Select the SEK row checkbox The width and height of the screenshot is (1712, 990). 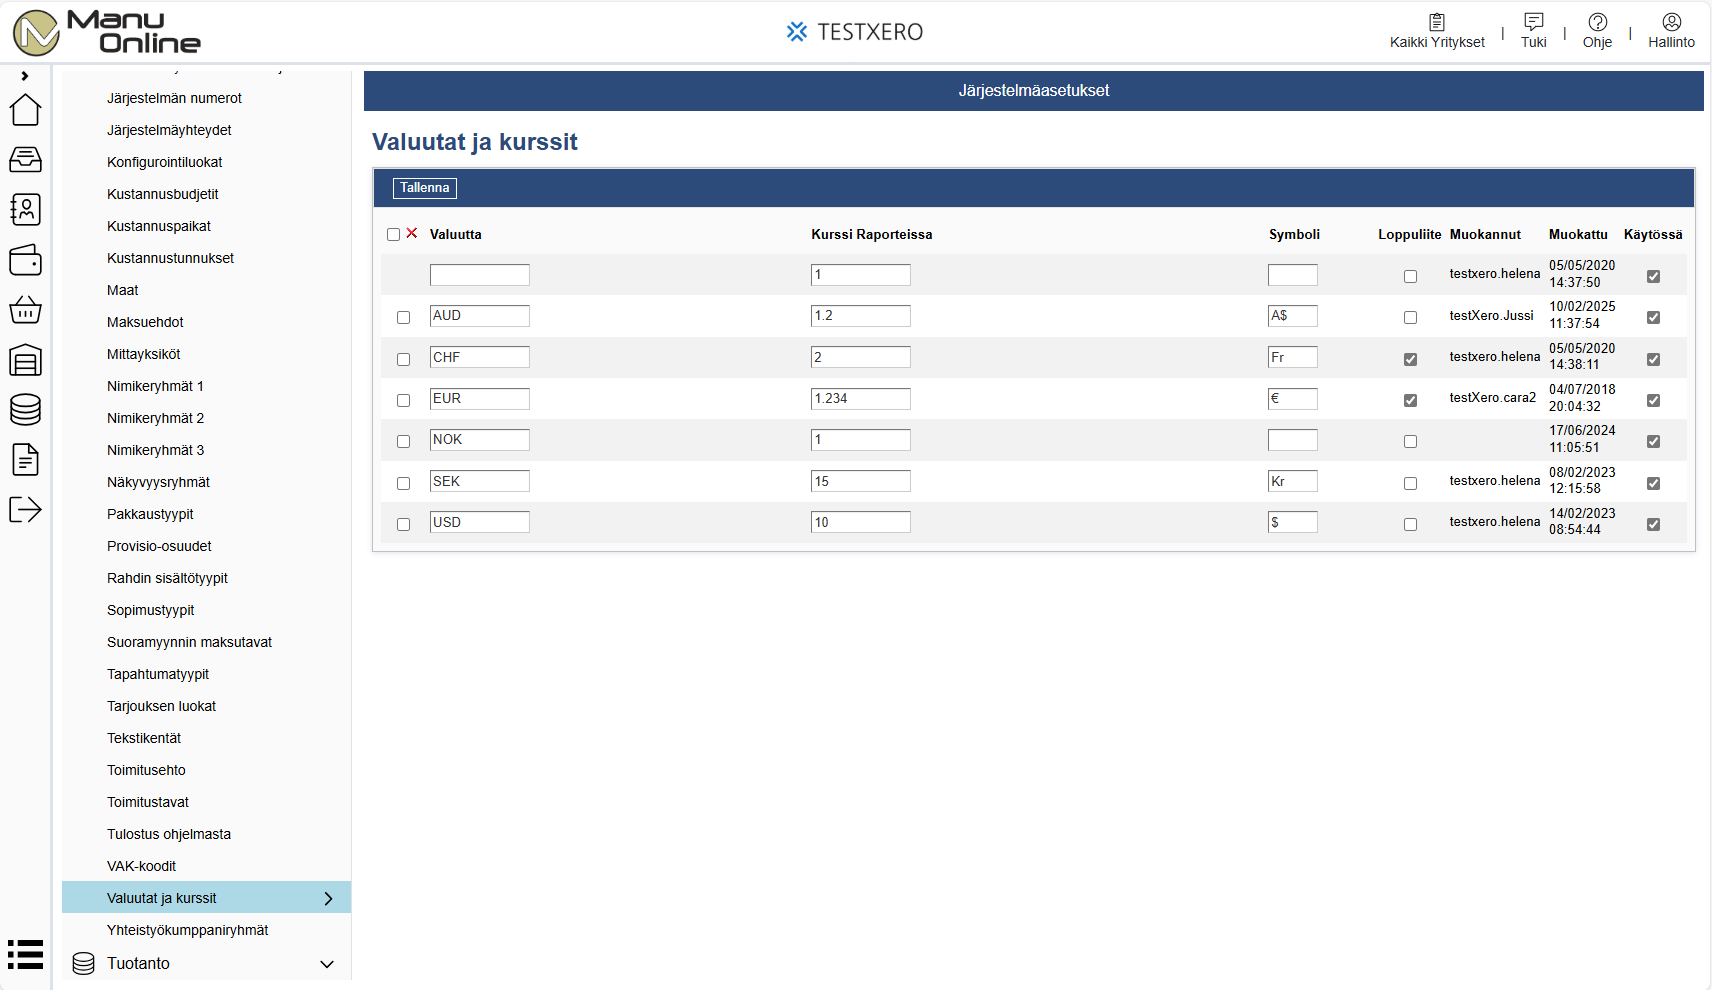[x=403, y=483]
